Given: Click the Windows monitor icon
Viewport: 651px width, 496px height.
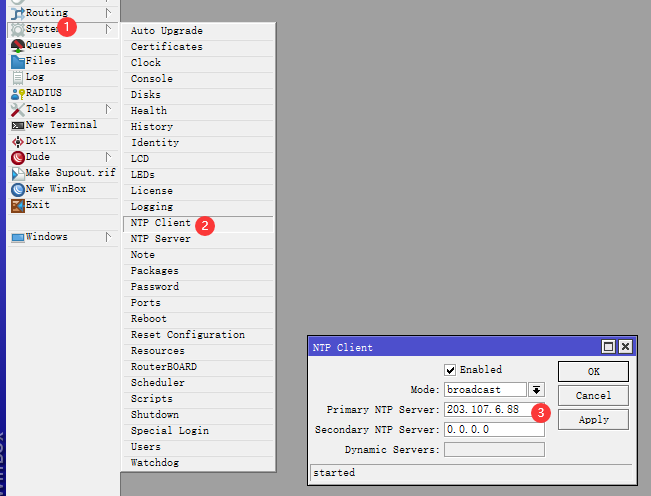Looking at the screenshot, I should point(18,237).
